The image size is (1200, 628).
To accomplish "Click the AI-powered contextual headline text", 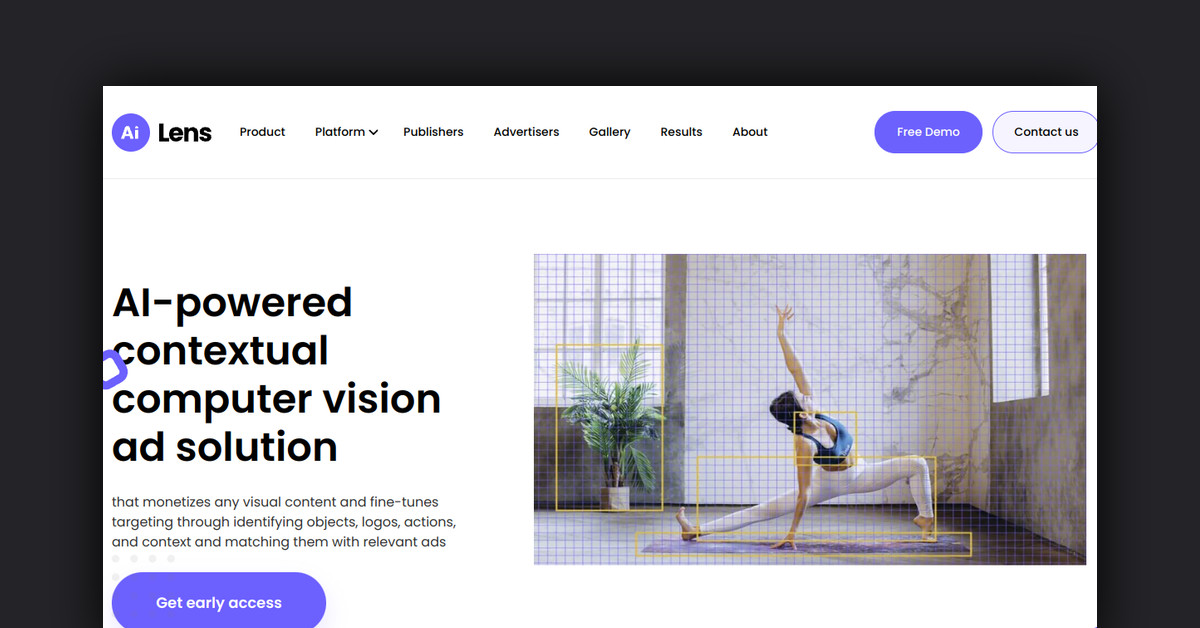I will tap(277, 374).
